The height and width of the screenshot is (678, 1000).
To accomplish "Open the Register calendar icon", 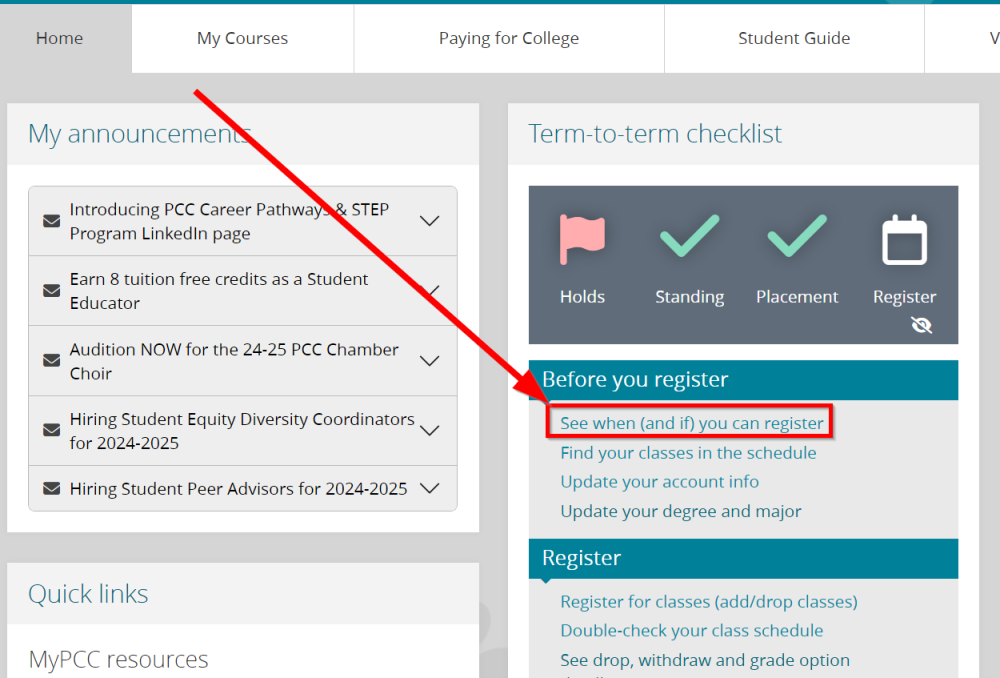I will click(904, 235).
